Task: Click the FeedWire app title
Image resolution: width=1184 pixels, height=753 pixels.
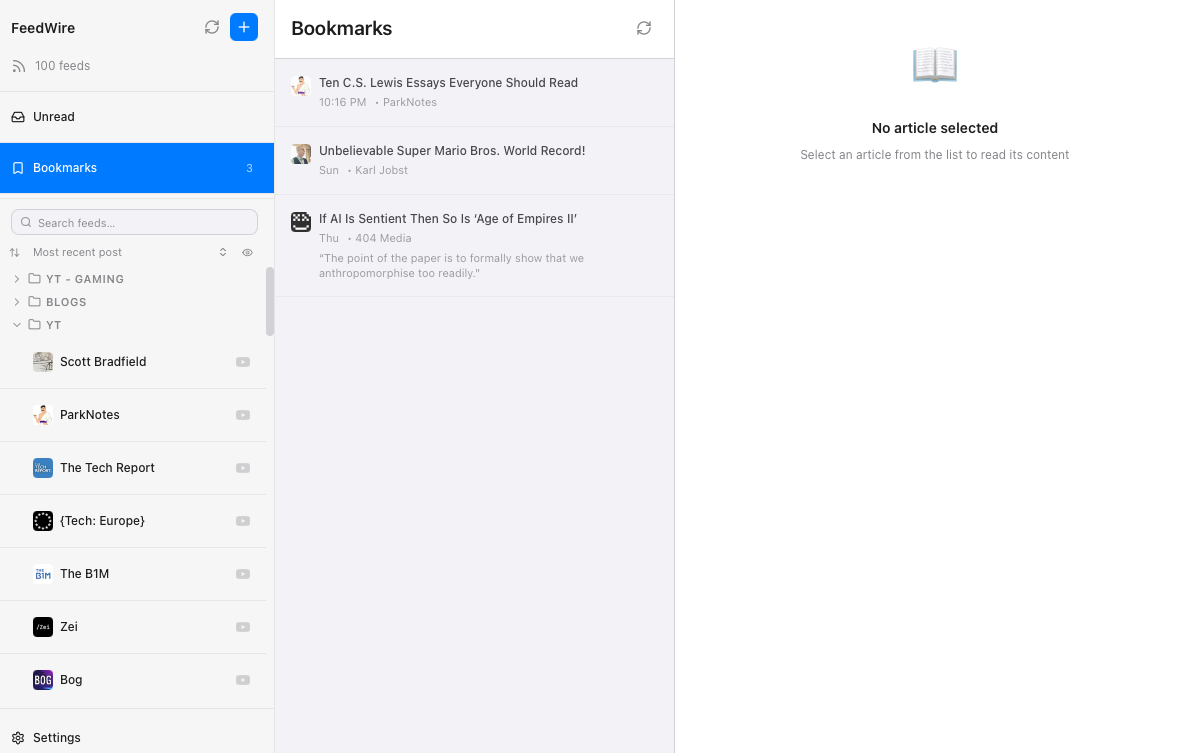Action: point(43,28)
